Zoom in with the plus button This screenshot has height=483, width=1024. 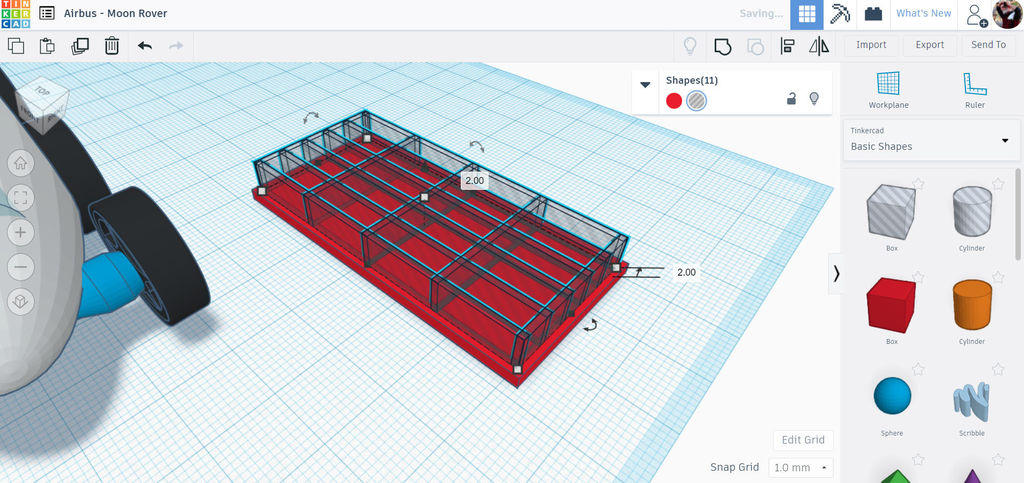pos(20,232)
